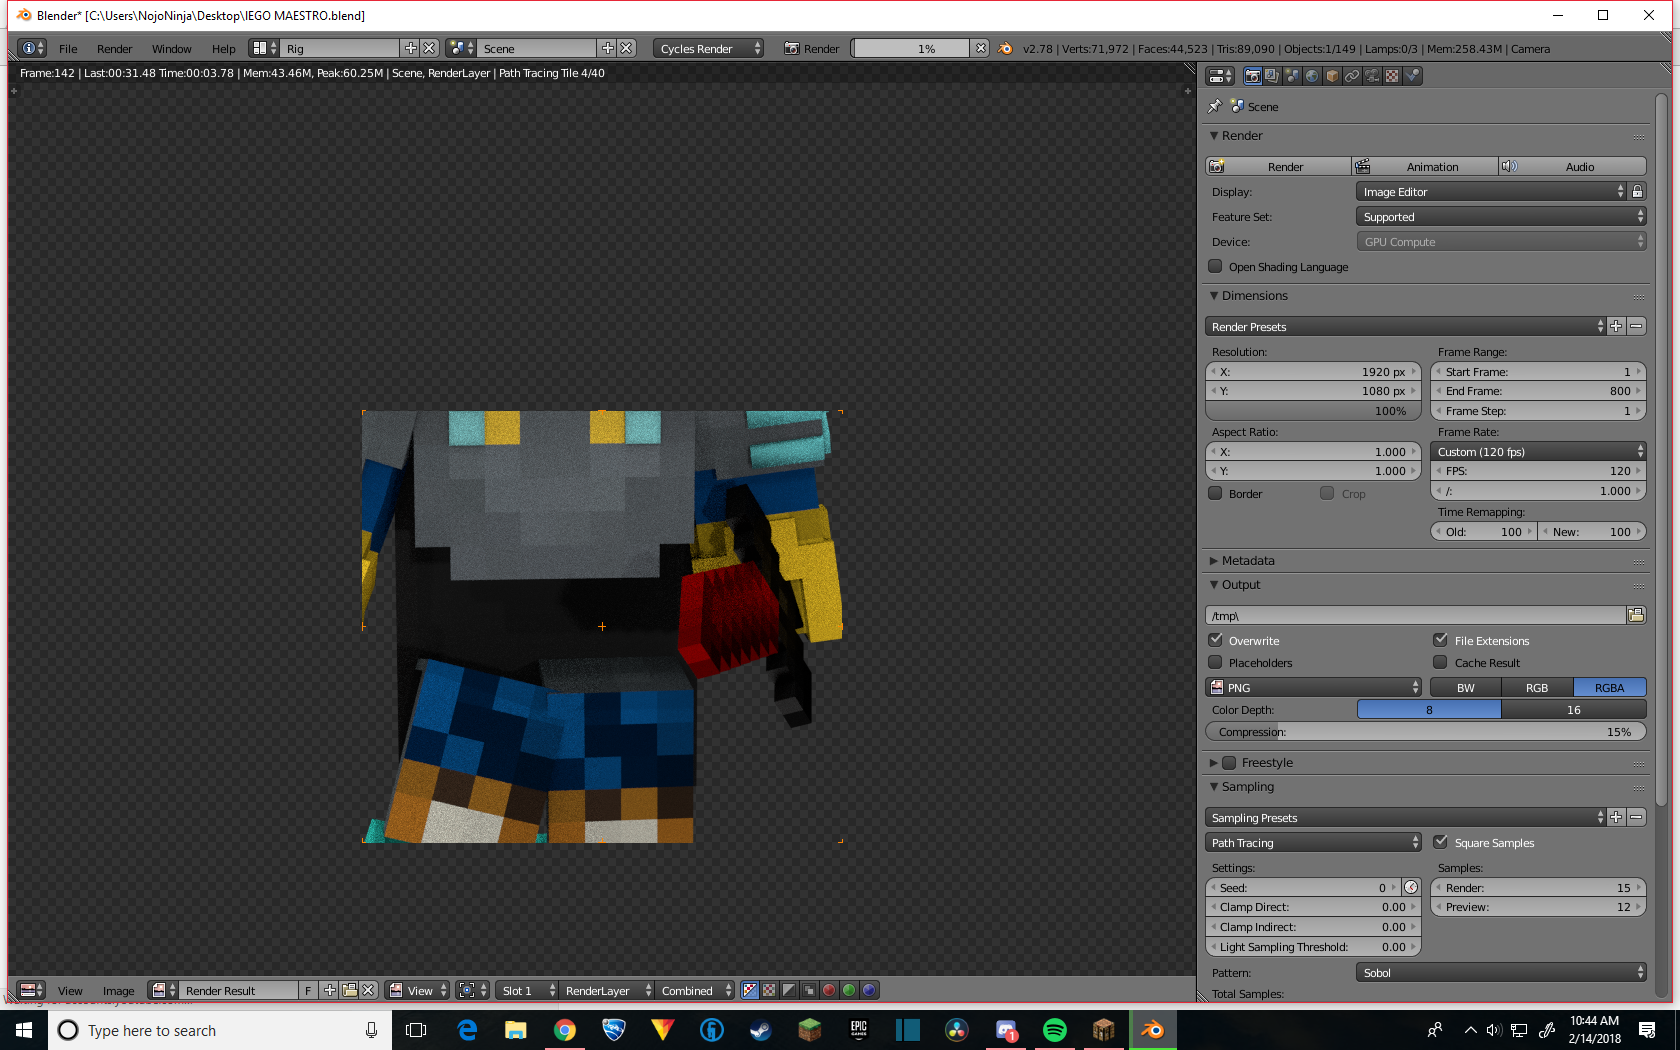Add a new scene
The image size is (1680, 1050).
607,48
